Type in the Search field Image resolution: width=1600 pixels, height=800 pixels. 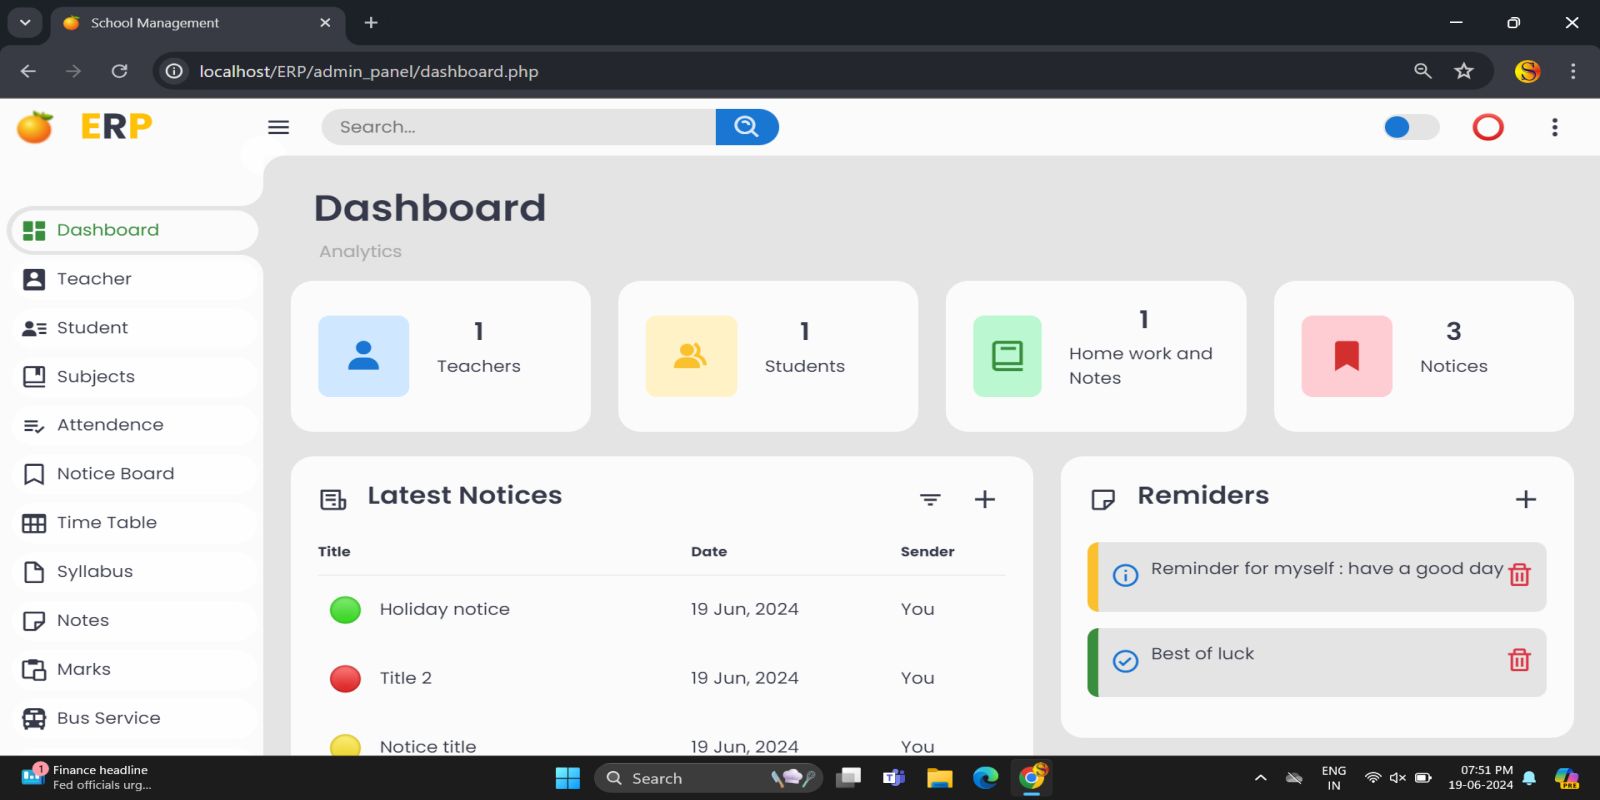click(x=519, y=127)
